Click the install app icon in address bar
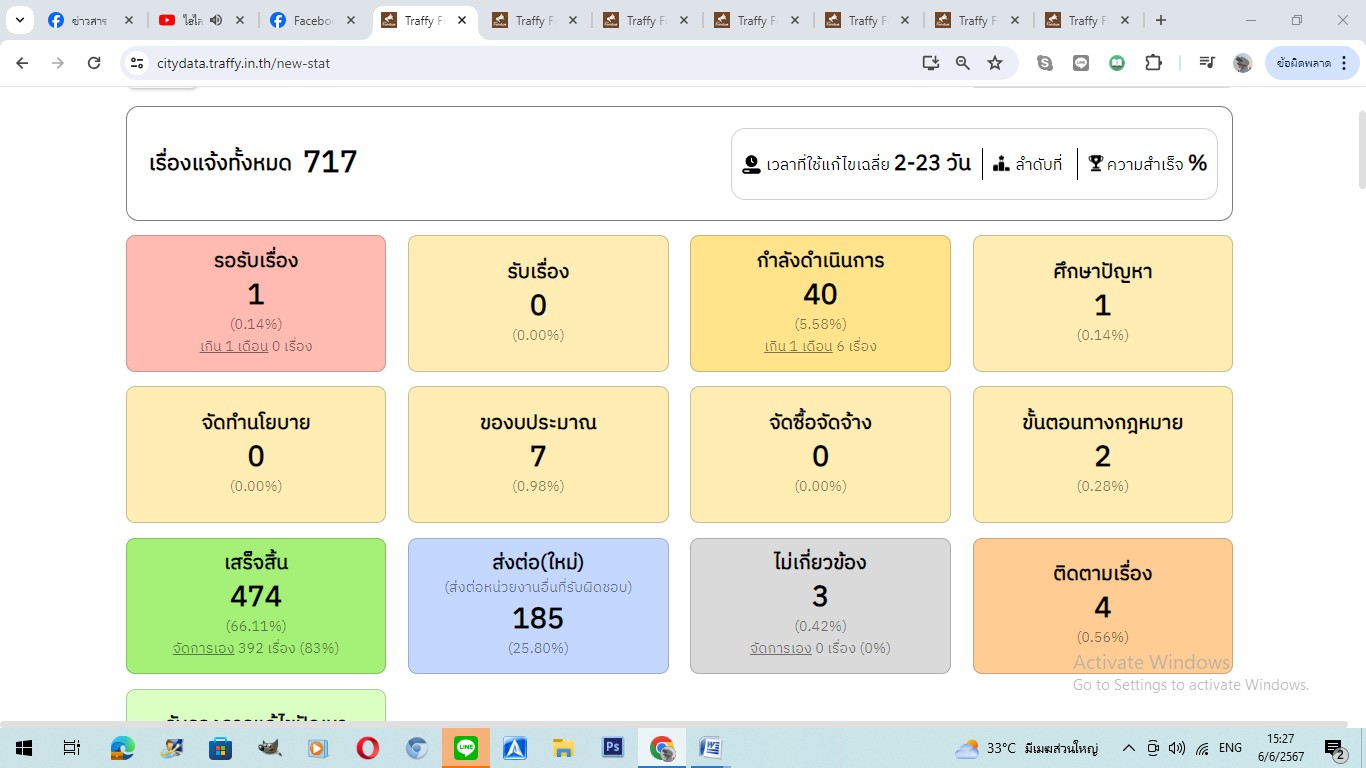The height and width of the screenshot is (768, 1366). 930,63
